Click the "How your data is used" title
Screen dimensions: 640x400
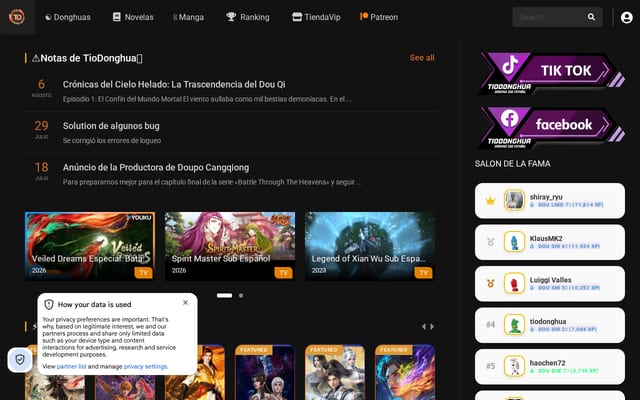(x=95, y=304)
